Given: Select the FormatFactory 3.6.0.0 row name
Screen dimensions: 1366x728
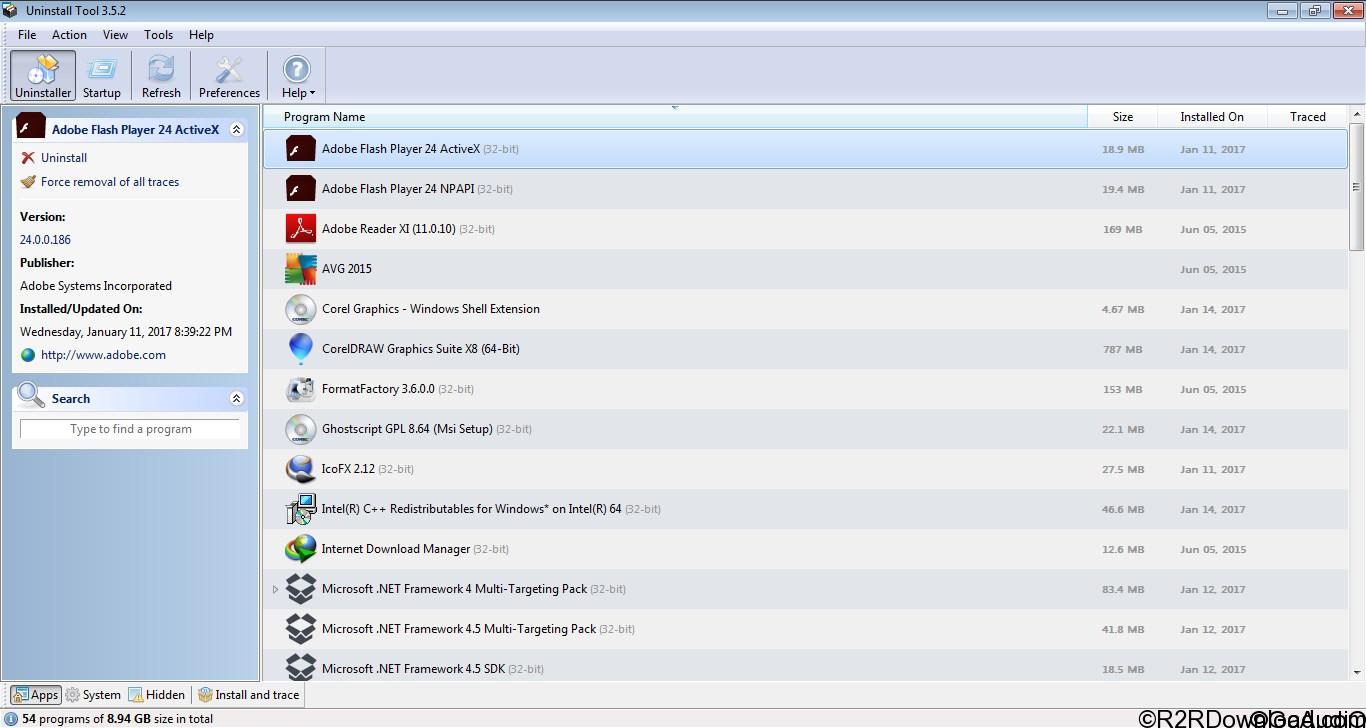Looking at the screenshot, I should 378,389.
